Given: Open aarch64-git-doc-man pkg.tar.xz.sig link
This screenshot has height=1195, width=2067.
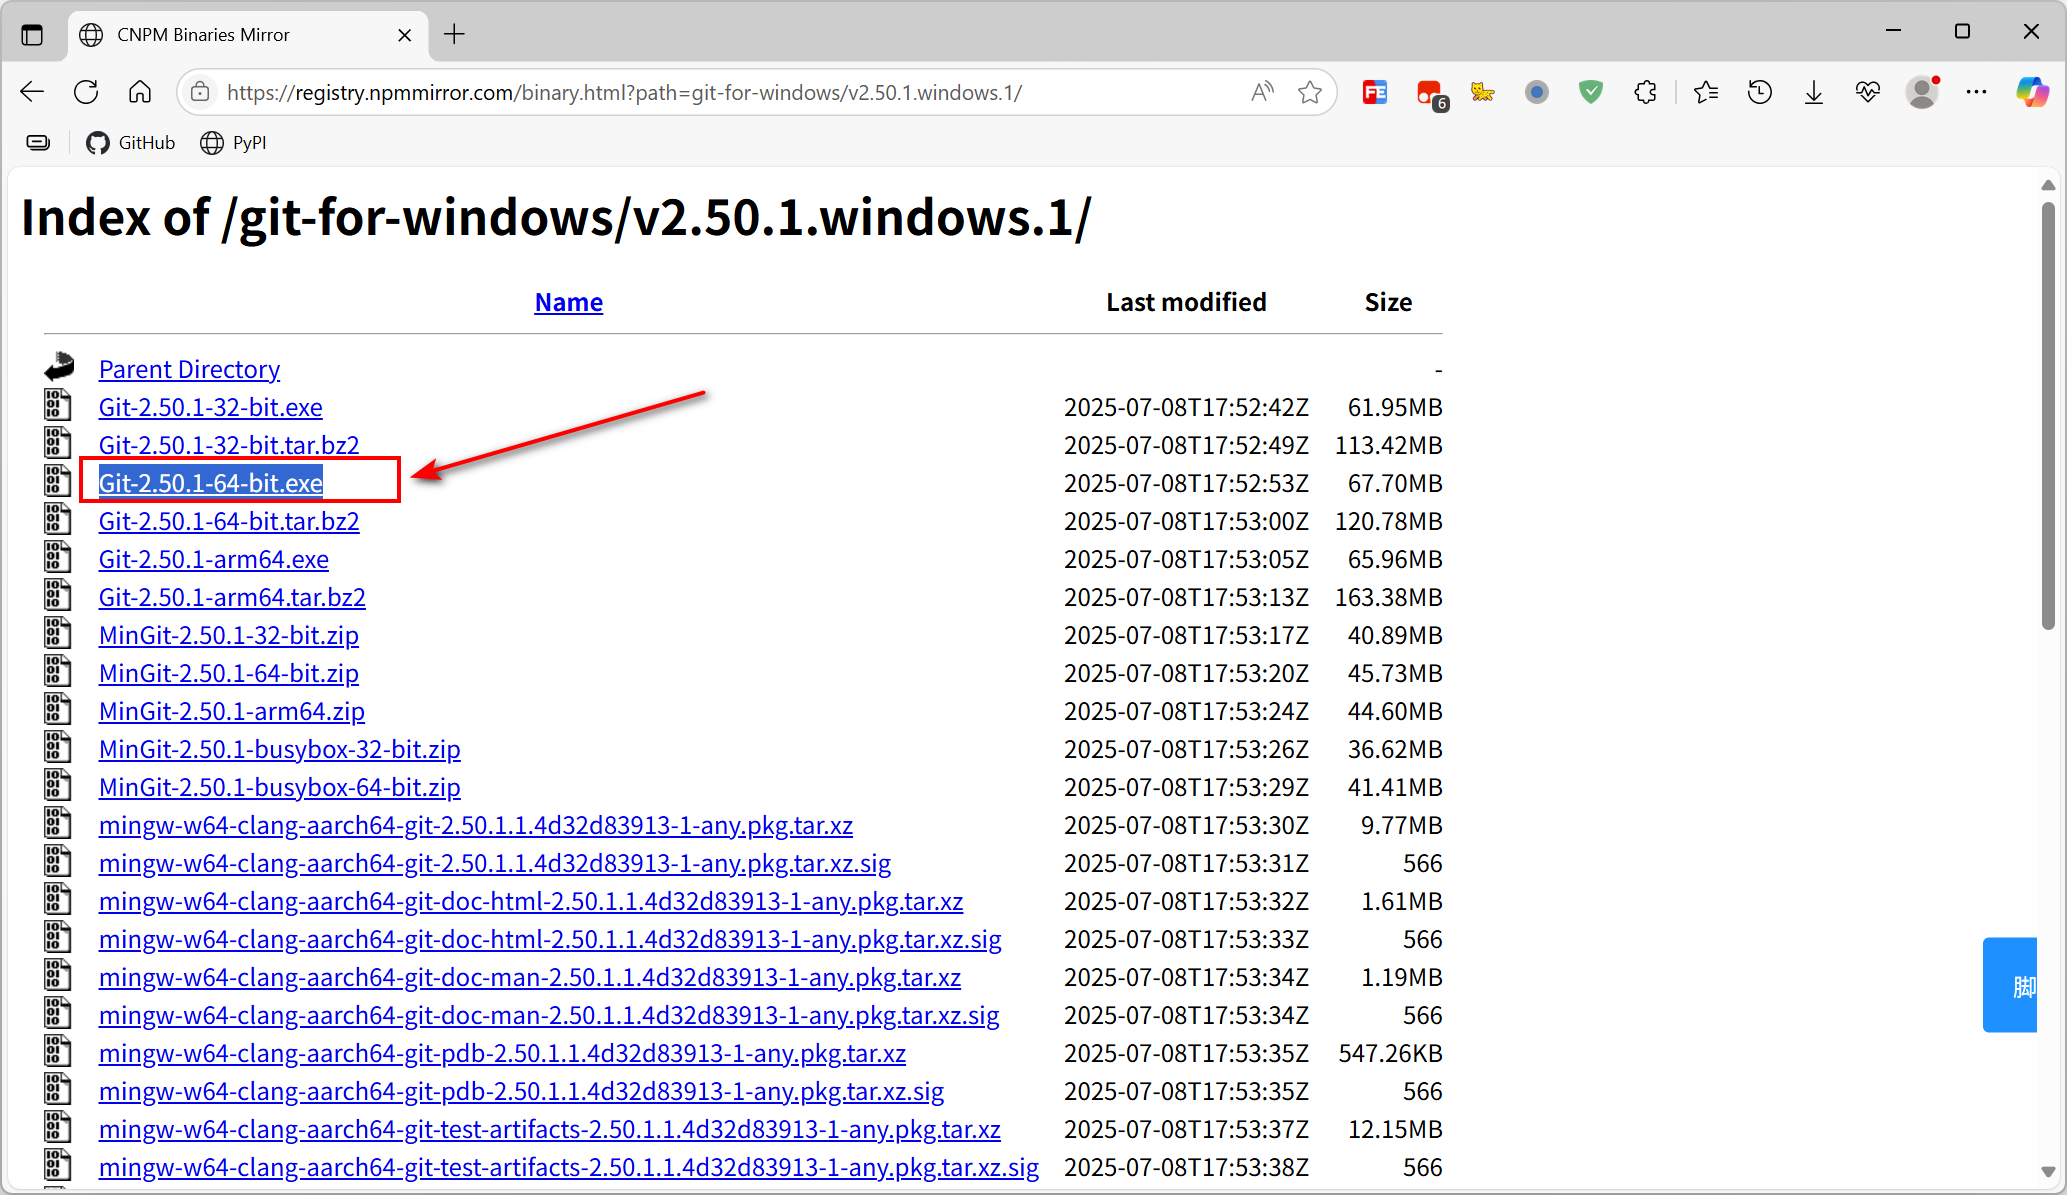Looking at the screenshot, I should 548,1015.
